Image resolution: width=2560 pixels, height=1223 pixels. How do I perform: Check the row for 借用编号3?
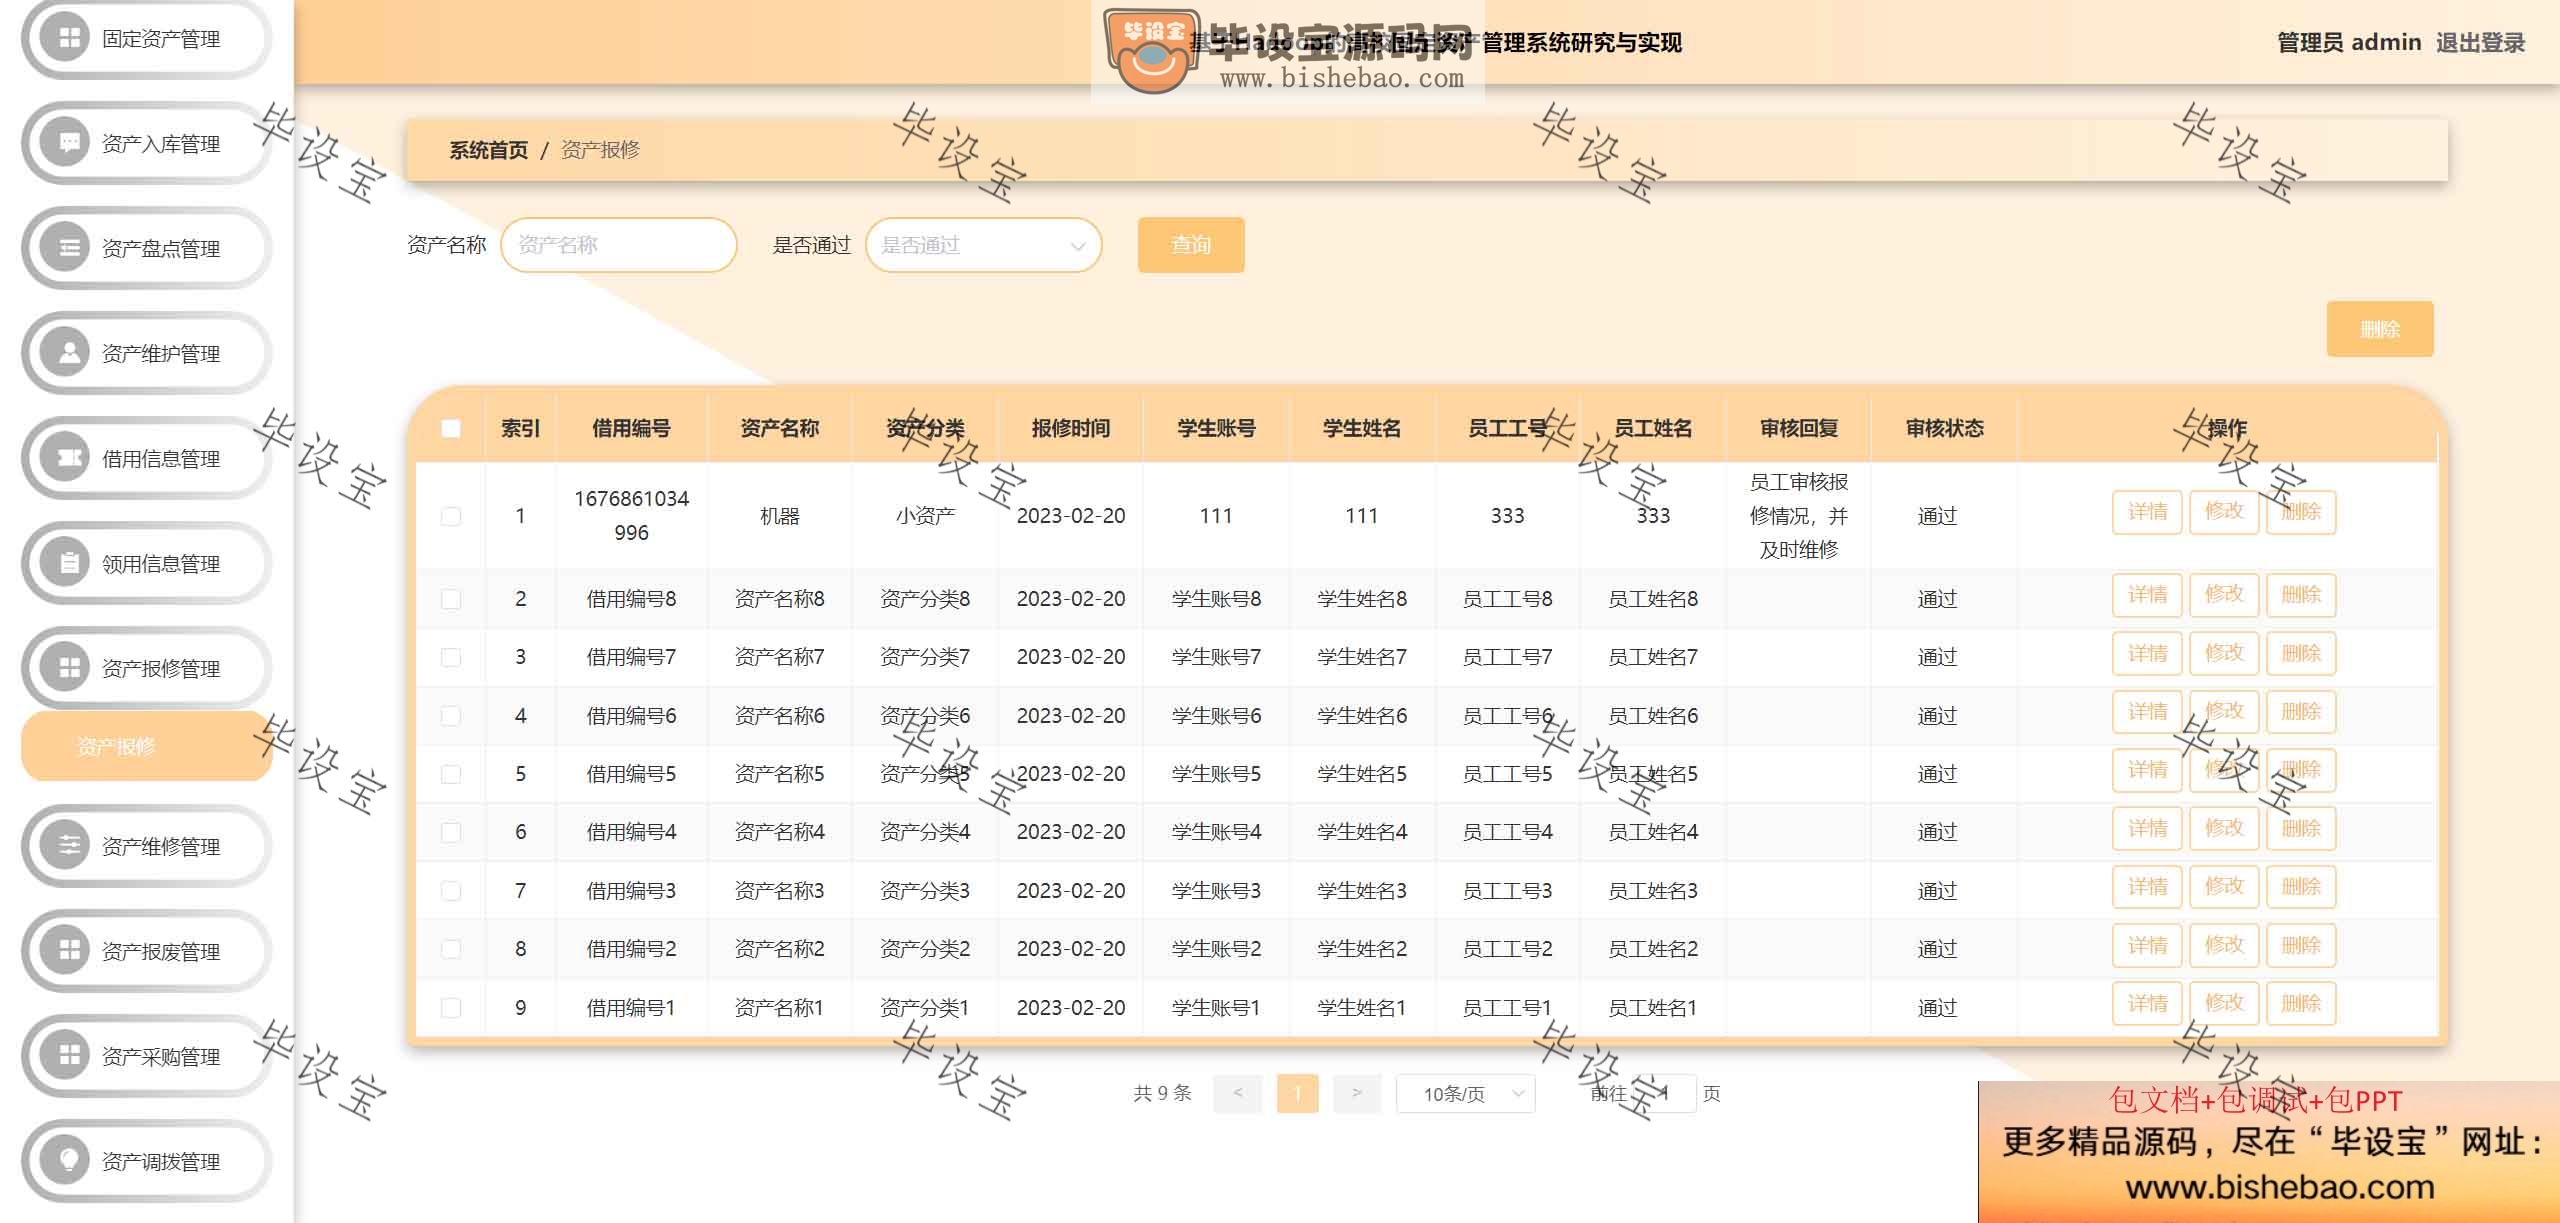(x=451, y=890)
